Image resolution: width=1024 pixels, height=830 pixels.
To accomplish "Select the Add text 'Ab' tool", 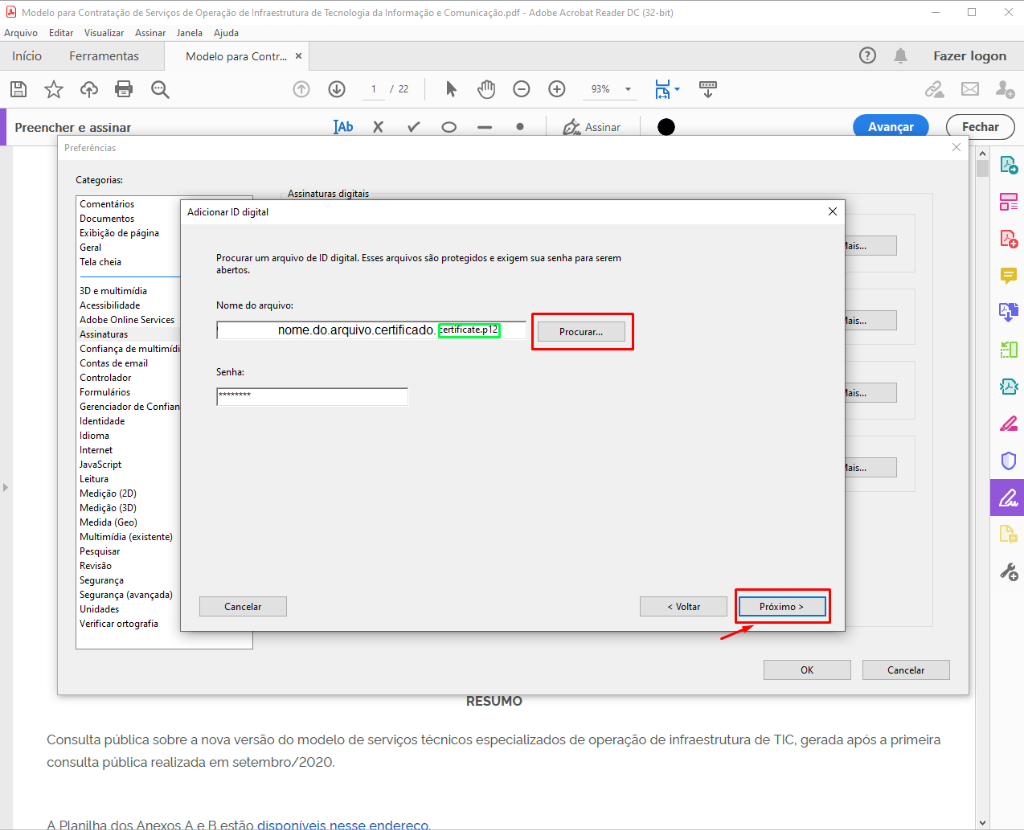I will point(343,127).
